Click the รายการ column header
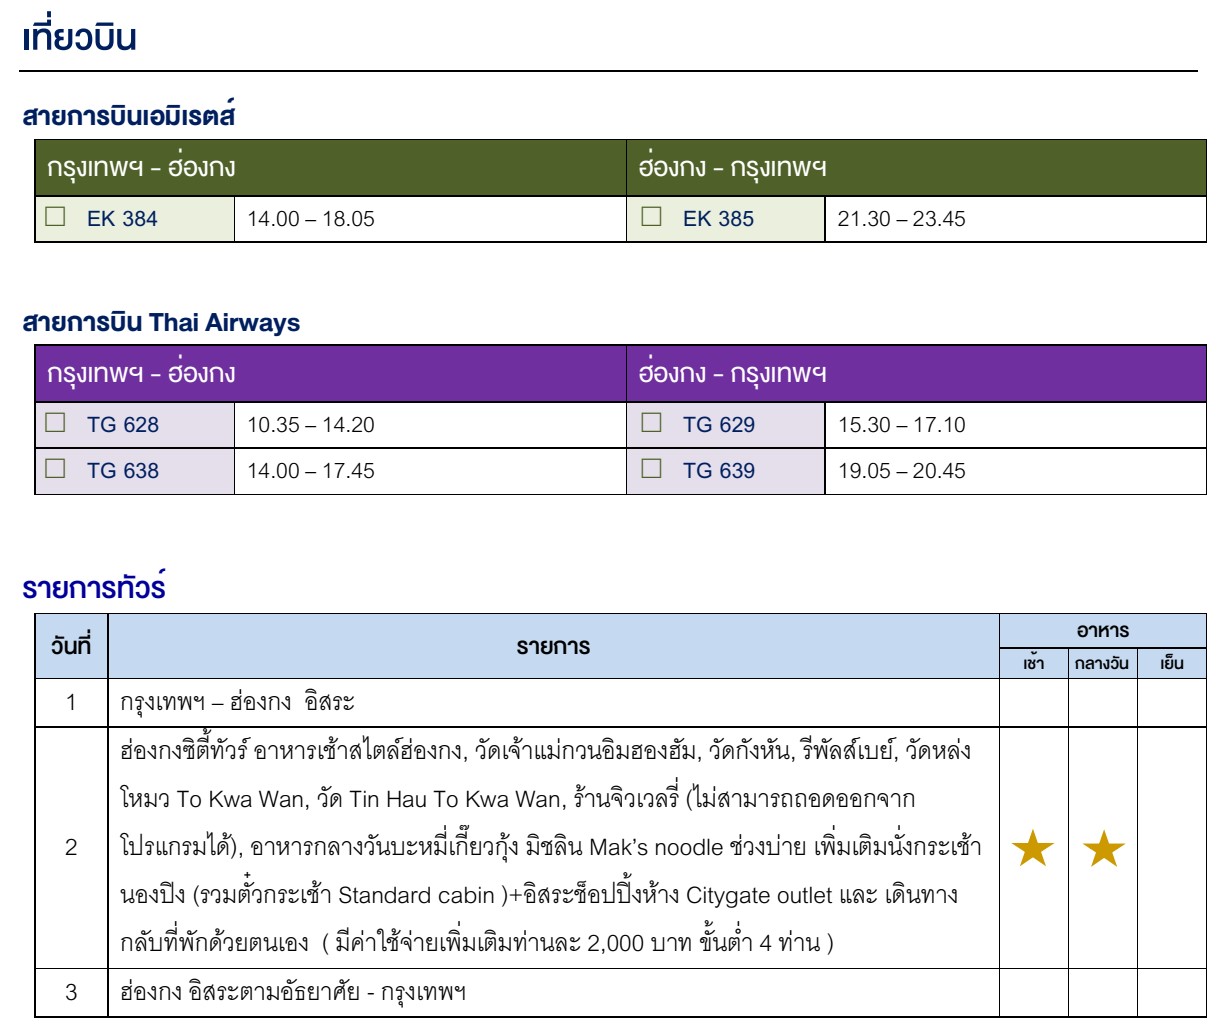Screen dimensions: 1232x1032 click(553, 646)
